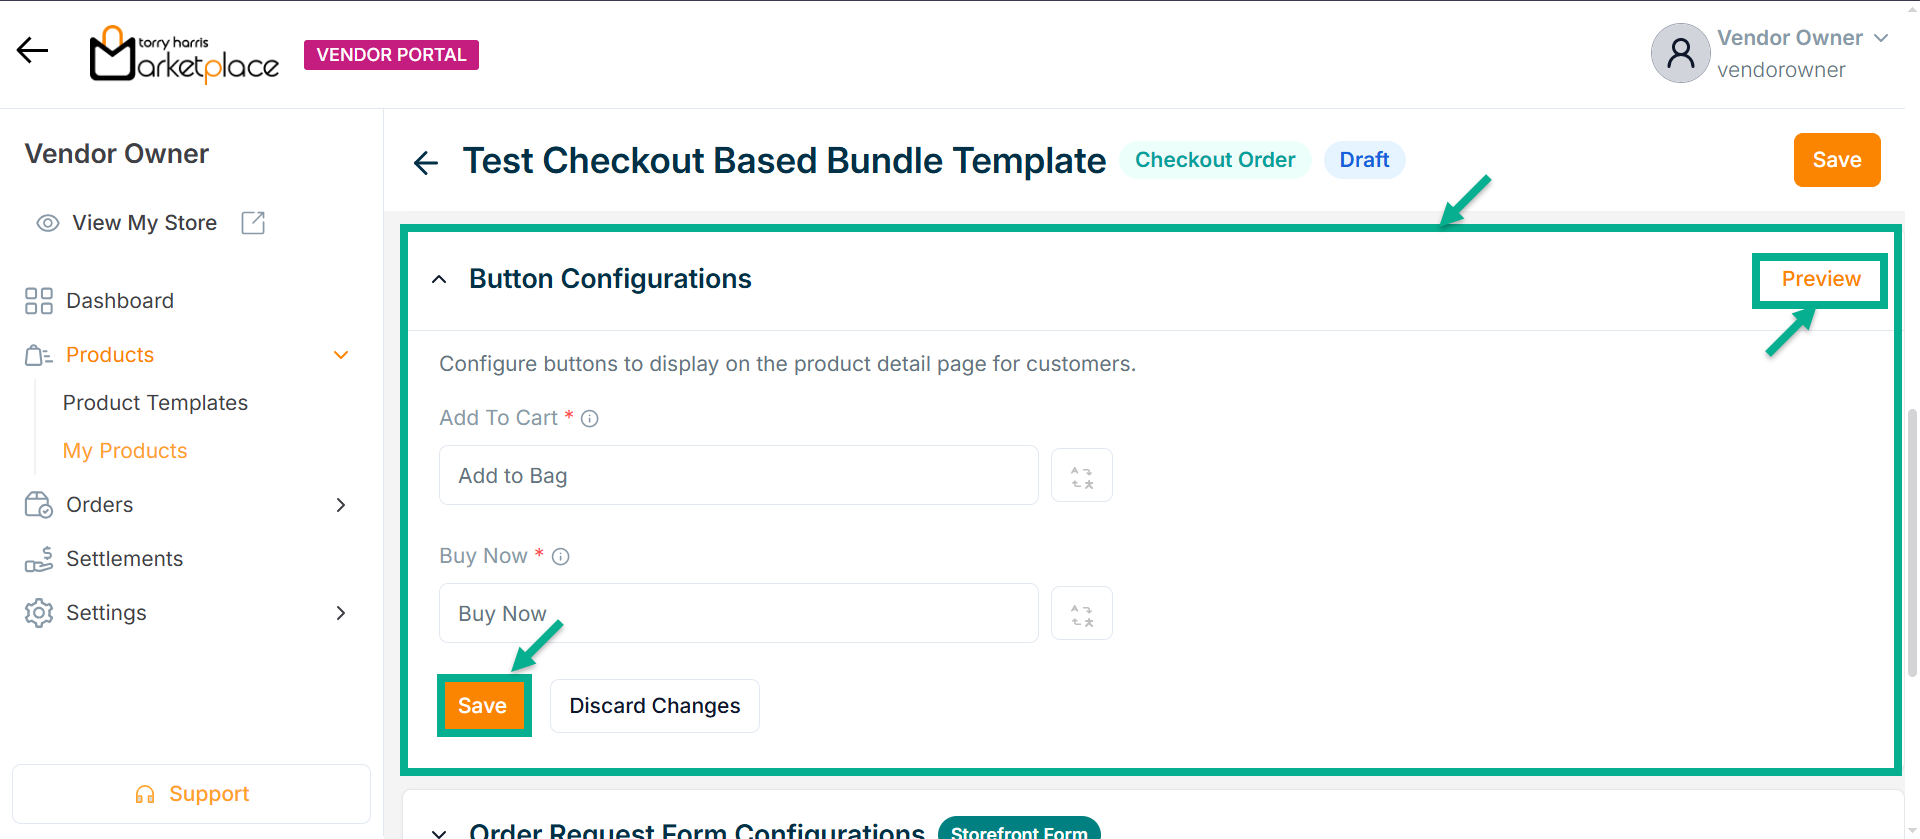
Task: Collapse the Products menu chevron
Action: click(x=341, y=355)
